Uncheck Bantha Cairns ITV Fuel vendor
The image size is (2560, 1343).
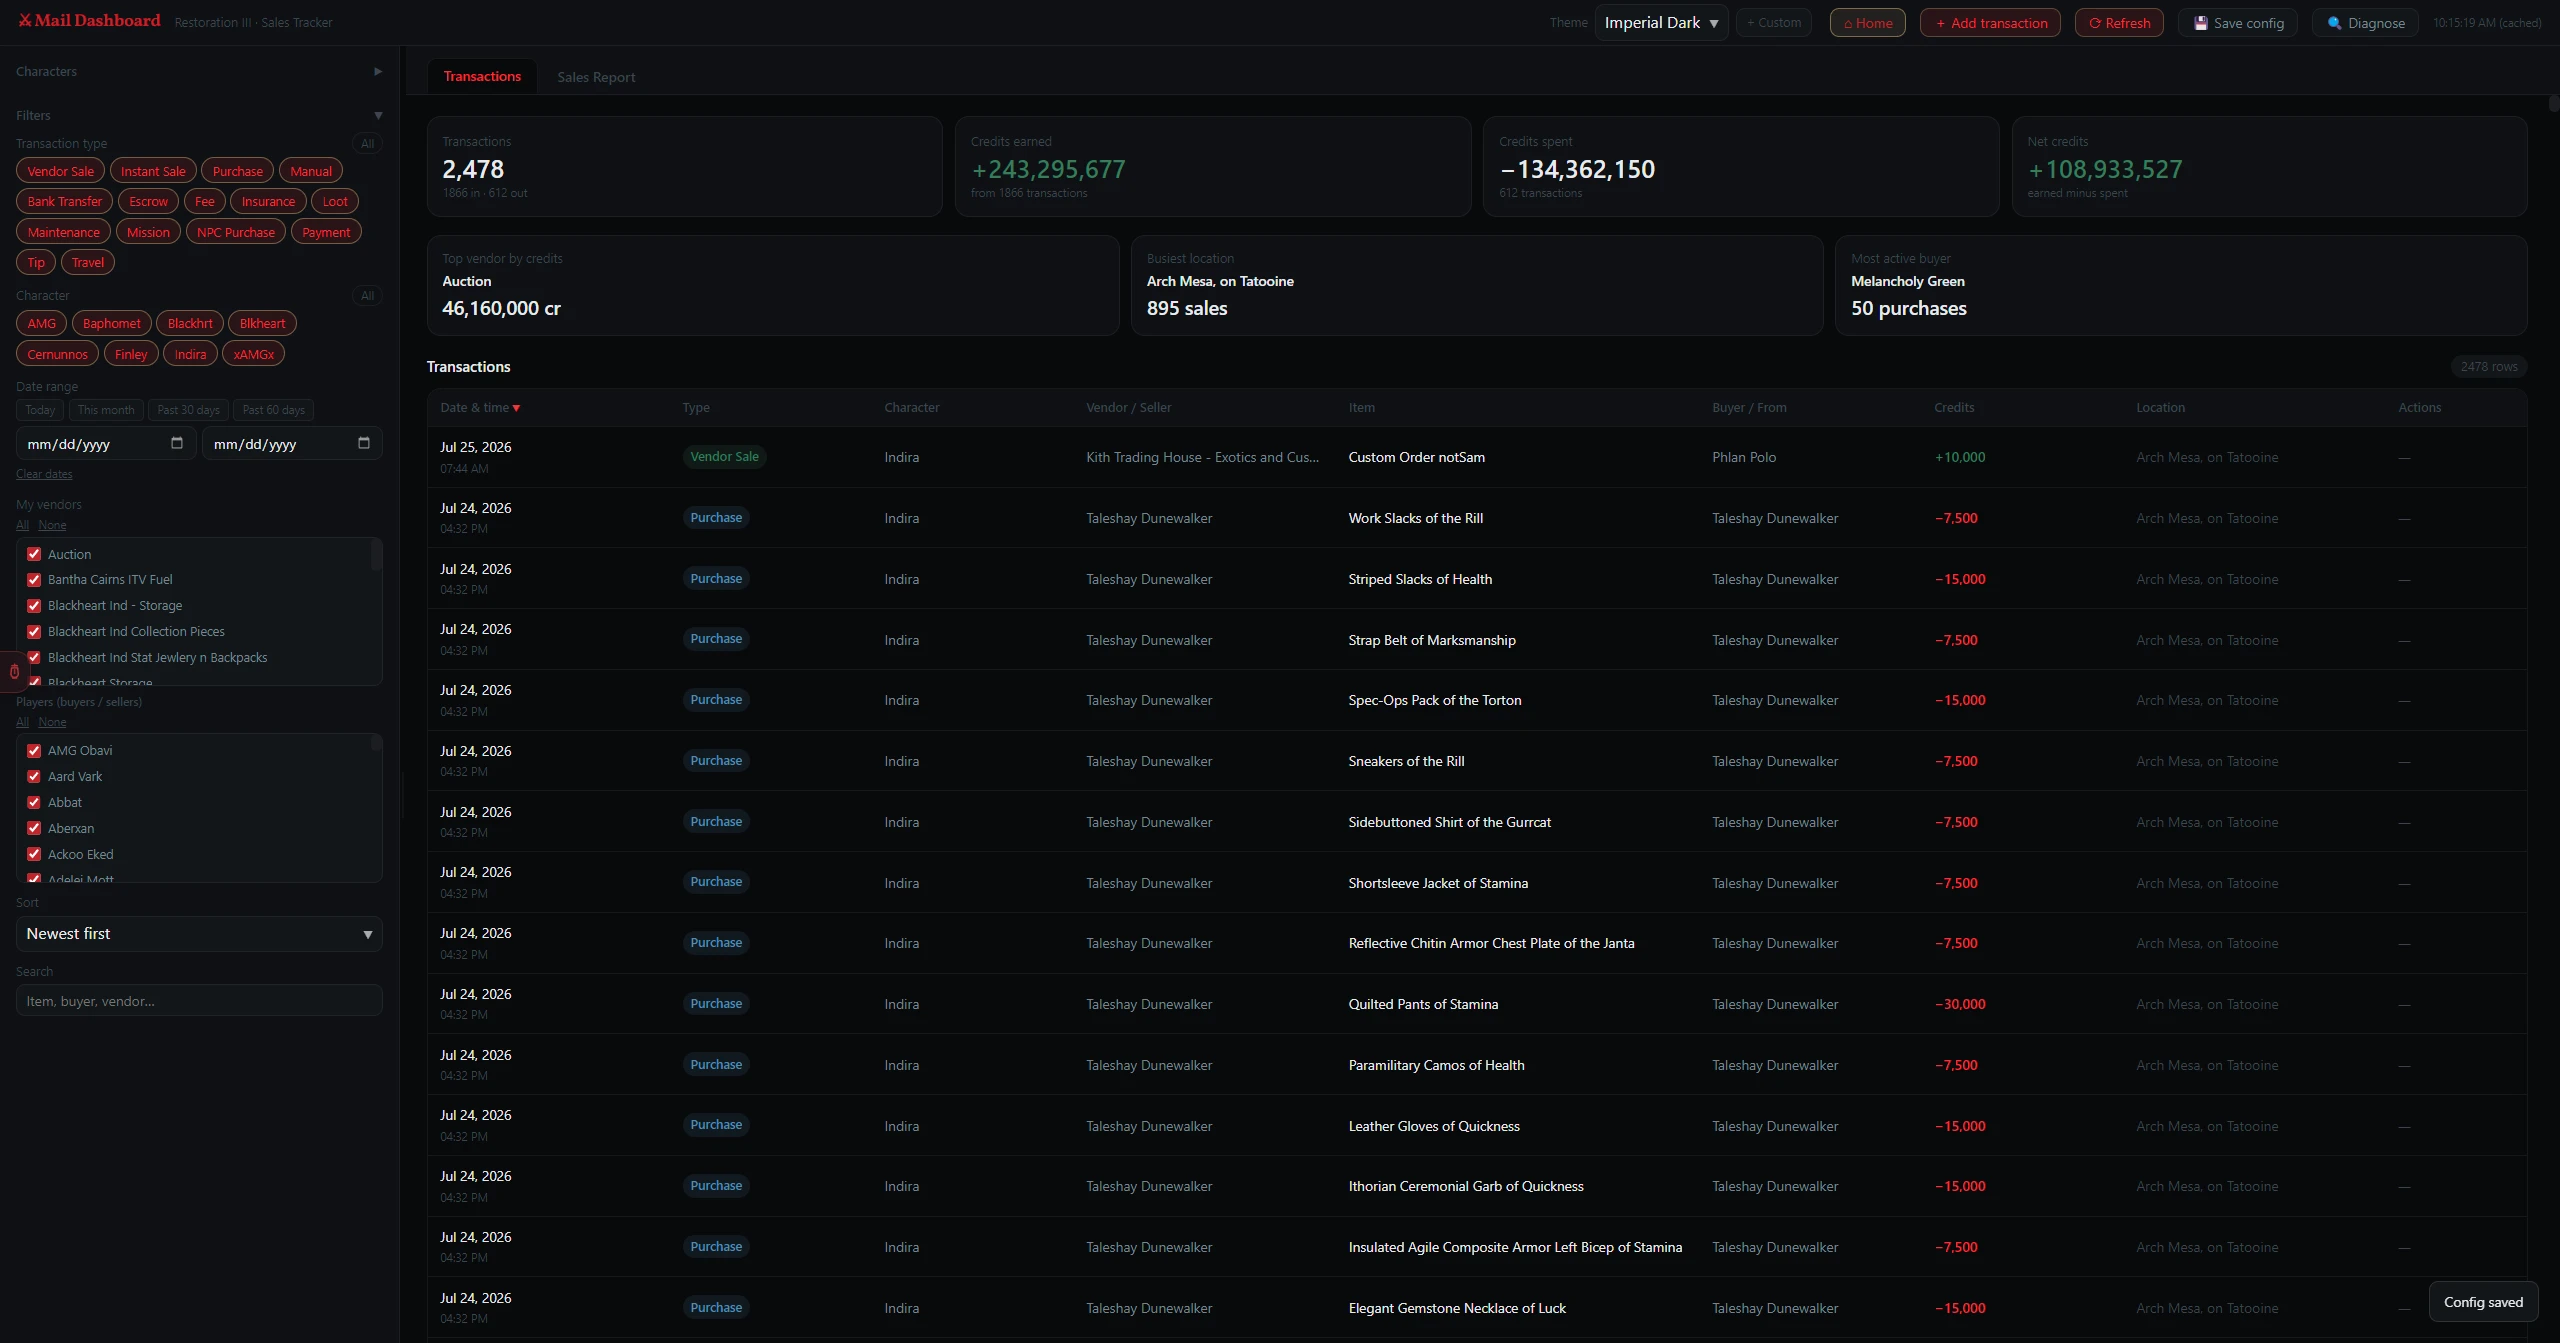pos(34,579)
